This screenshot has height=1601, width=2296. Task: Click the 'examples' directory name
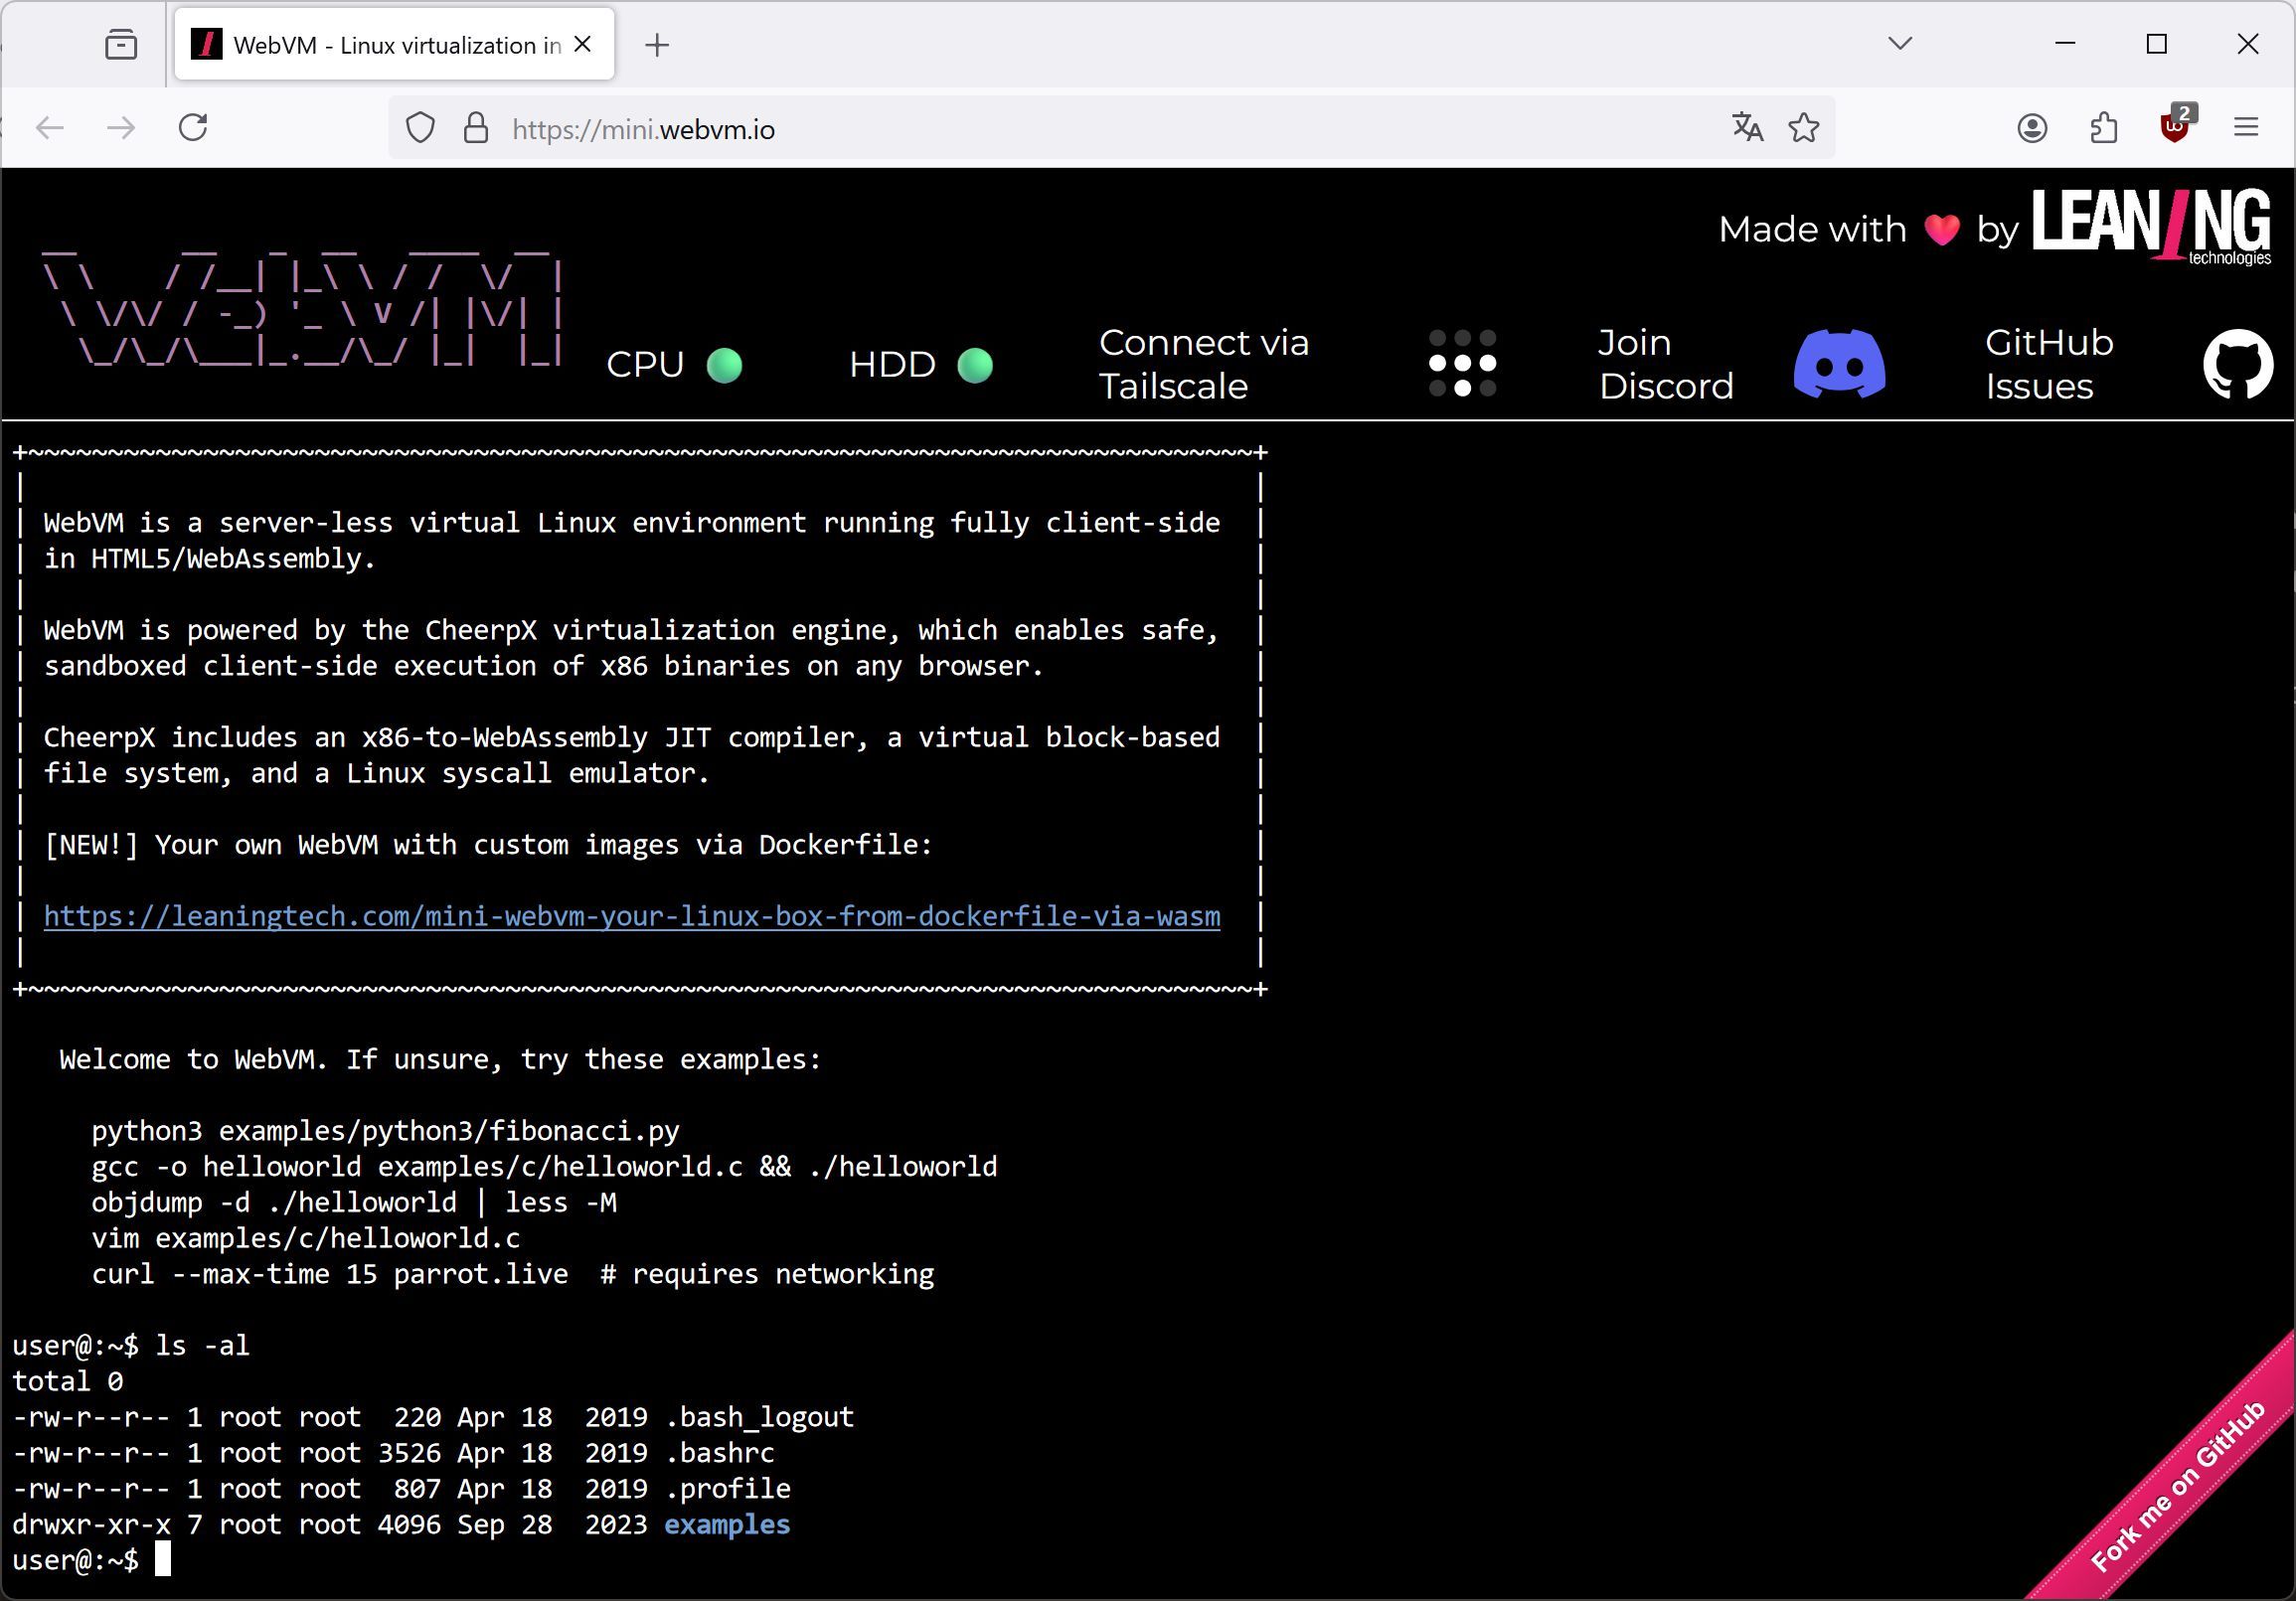point(727,1524)
